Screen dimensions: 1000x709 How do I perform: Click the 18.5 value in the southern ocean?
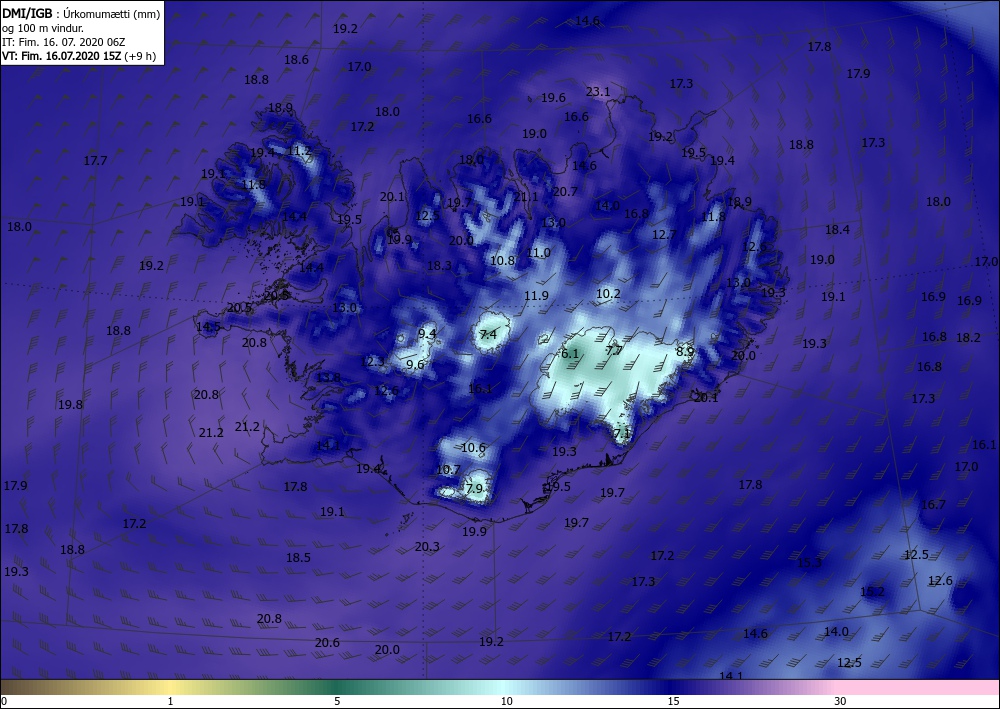tap(298, 558)
